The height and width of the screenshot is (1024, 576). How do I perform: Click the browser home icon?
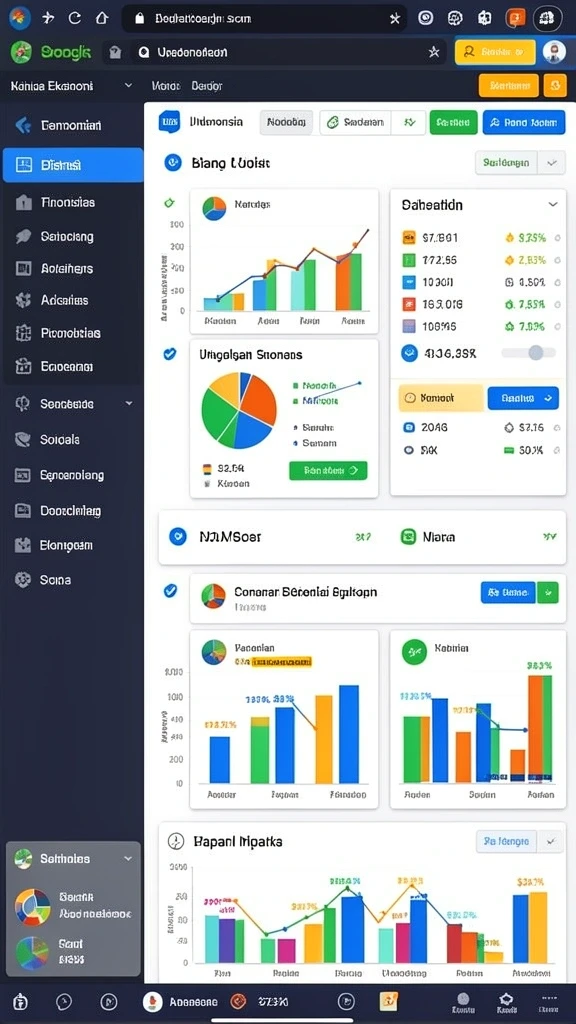[101, 18]
